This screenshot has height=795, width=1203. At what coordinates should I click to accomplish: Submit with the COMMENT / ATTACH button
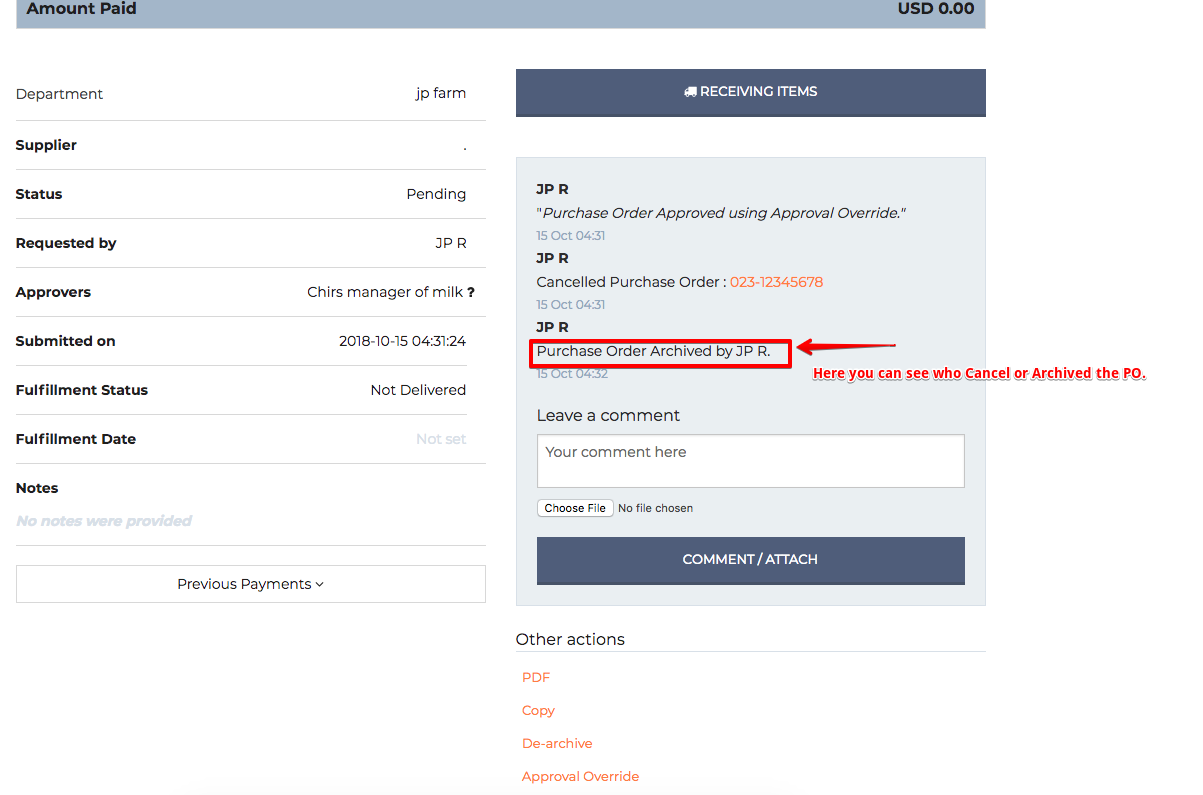click(x=750, y=560)
